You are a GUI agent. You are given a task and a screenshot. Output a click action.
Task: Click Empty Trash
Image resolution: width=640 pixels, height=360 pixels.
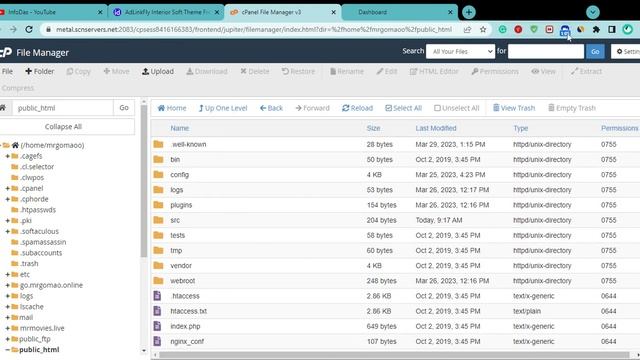[x=571, y=108]
